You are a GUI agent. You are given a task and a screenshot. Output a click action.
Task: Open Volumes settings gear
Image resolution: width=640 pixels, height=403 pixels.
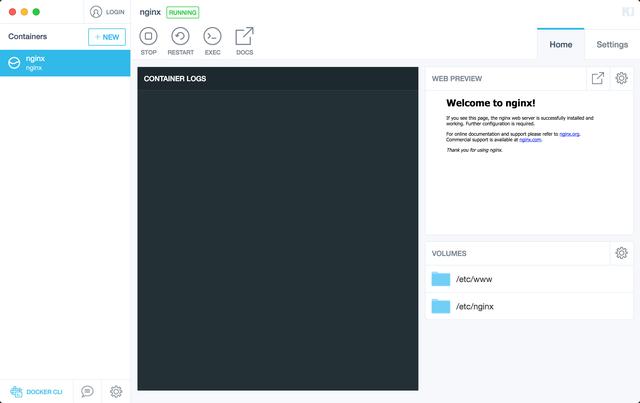pos(621,253)
